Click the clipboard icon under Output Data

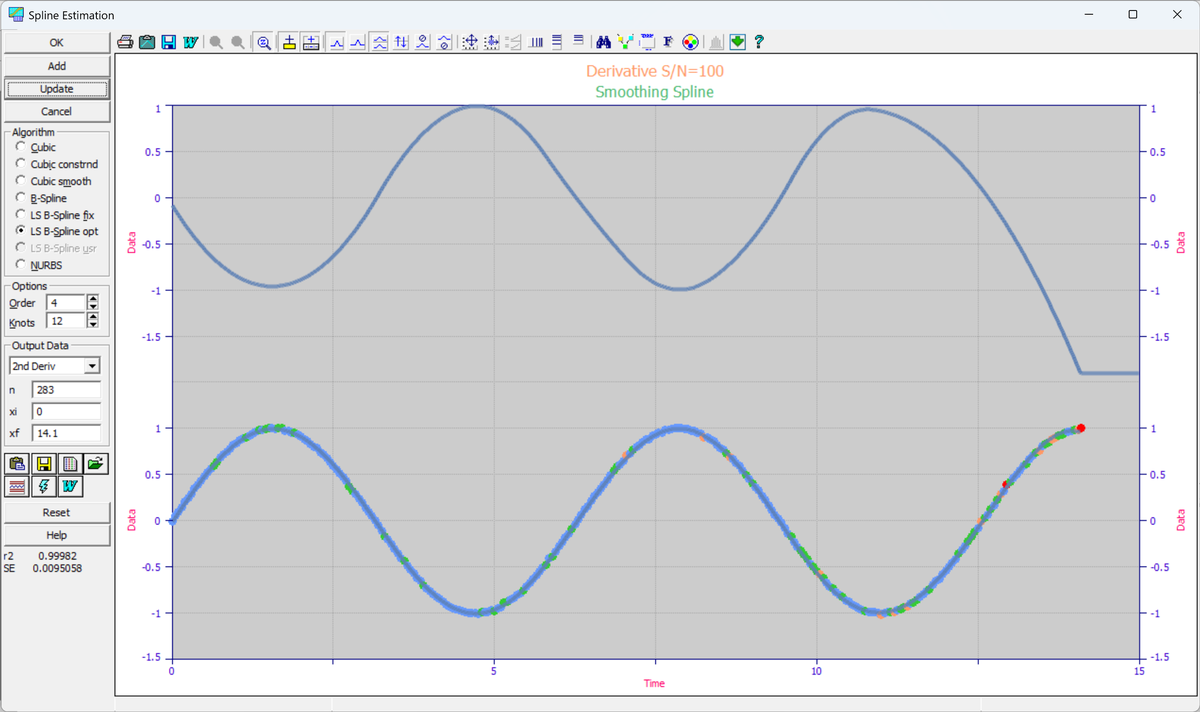(18, 463)
